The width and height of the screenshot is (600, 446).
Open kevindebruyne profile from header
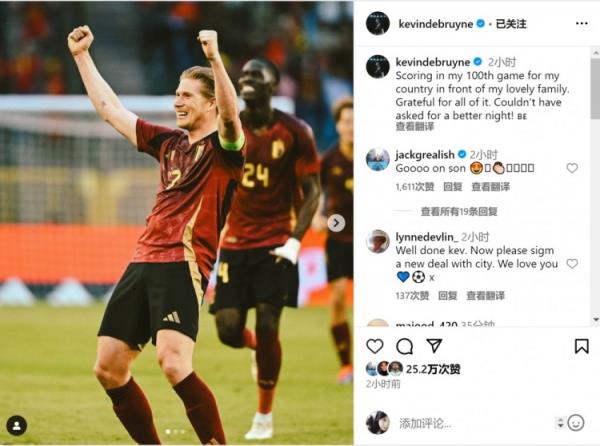click(x=436, y=24)
